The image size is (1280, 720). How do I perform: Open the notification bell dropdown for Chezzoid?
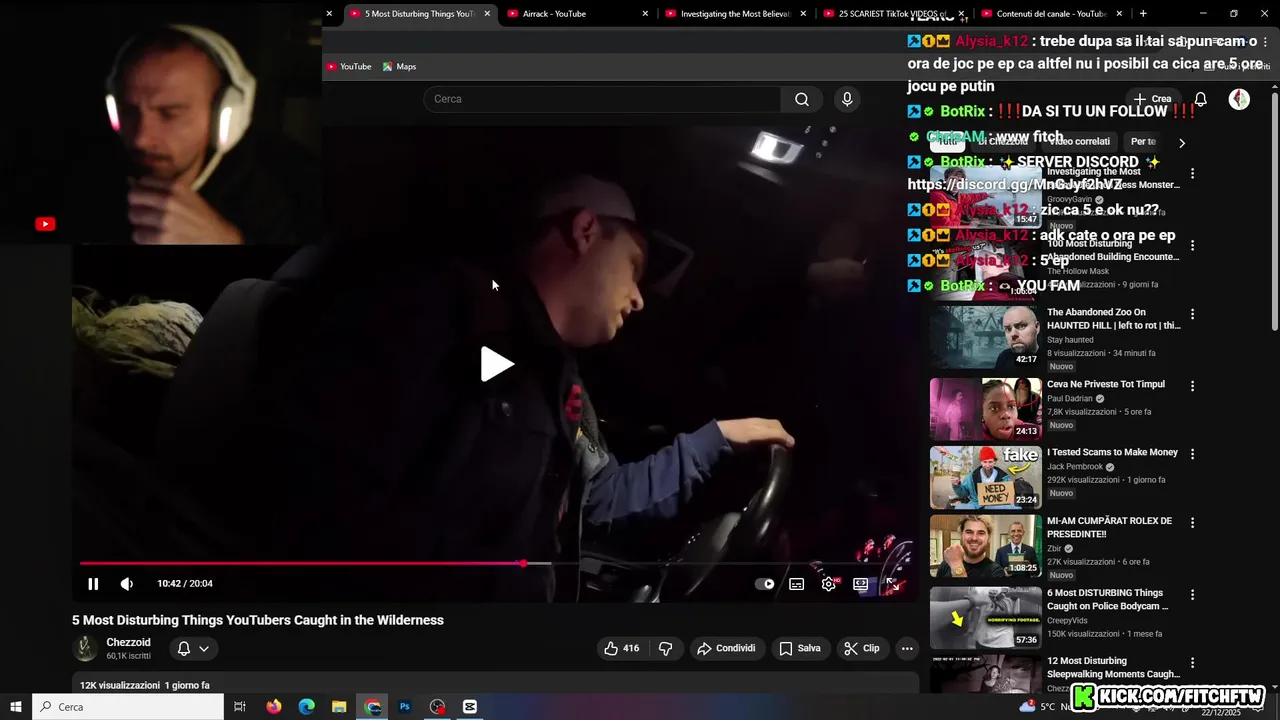click(x=193, y=648)
